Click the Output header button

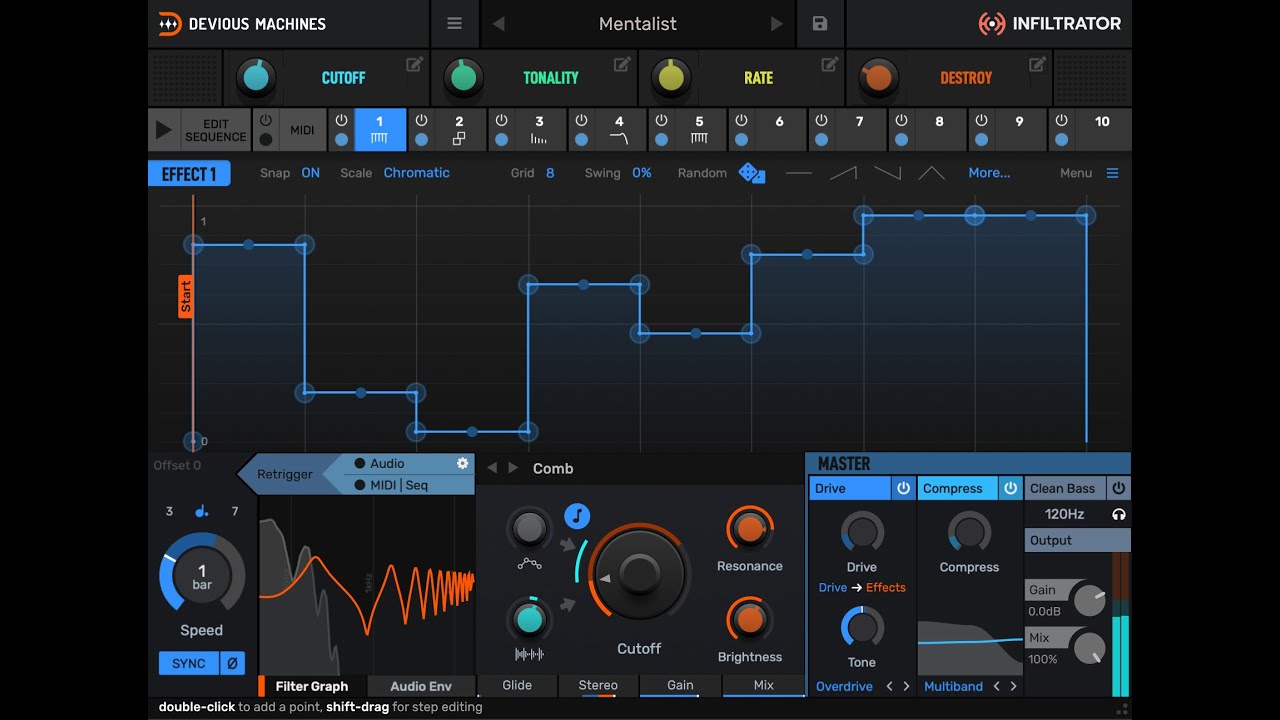tap(1078, 540)
